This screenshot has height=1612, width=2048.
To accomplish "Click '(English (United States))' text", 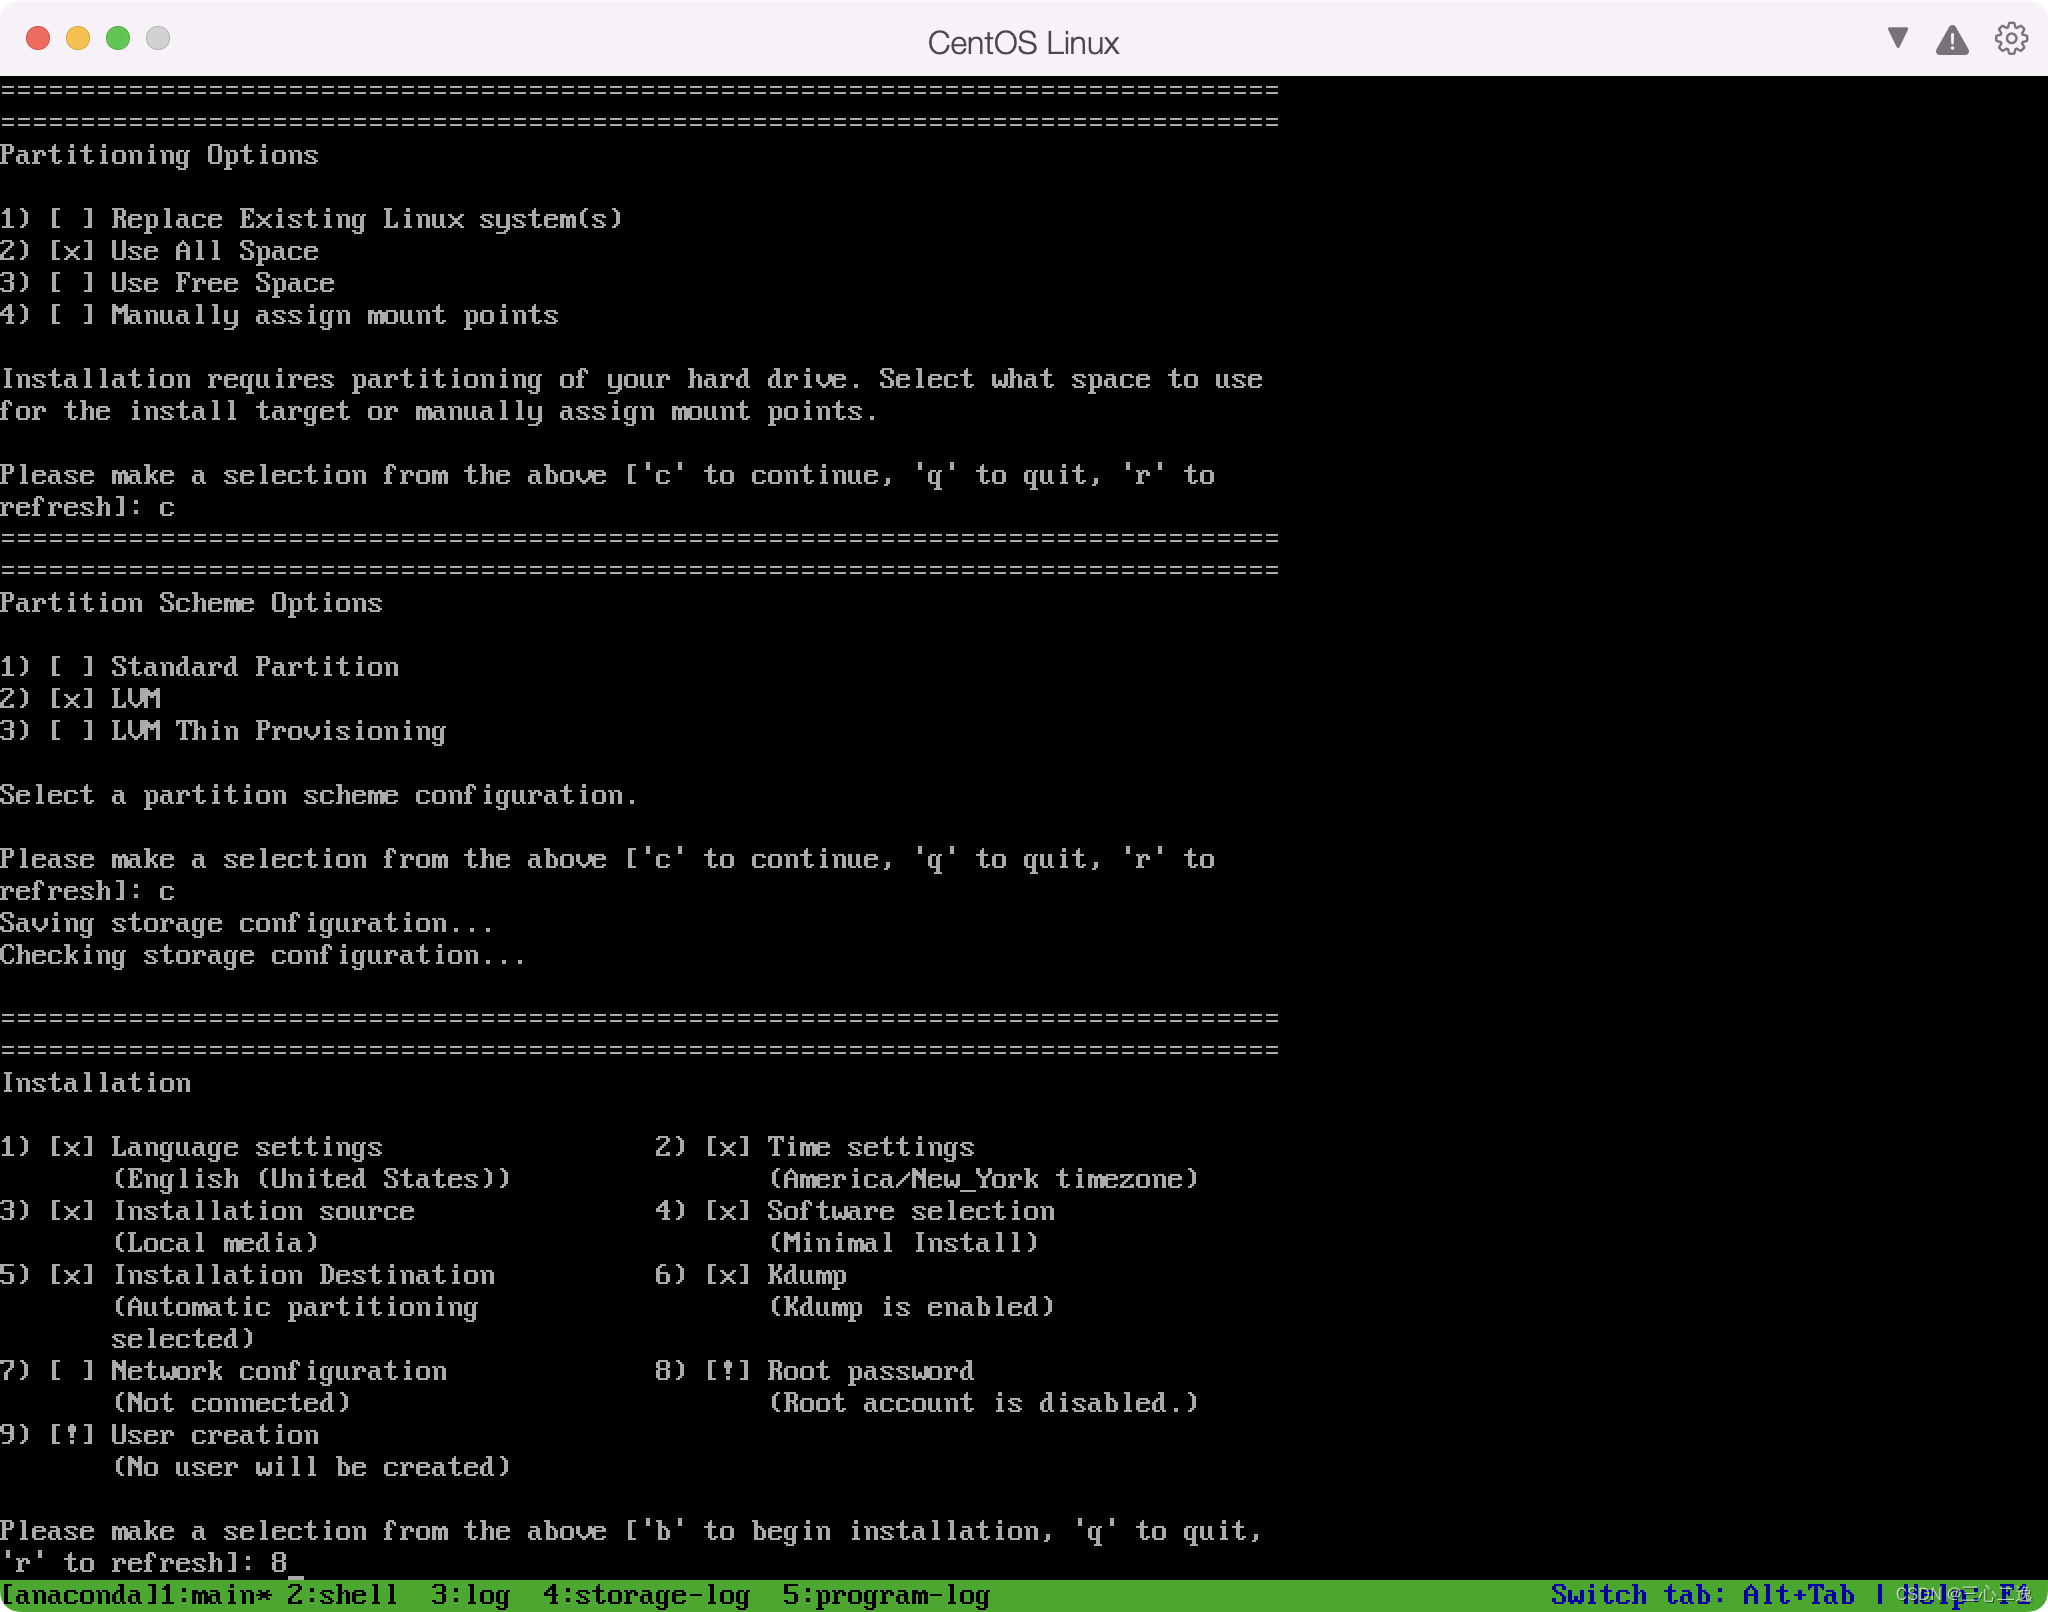I will [311, 1179].
